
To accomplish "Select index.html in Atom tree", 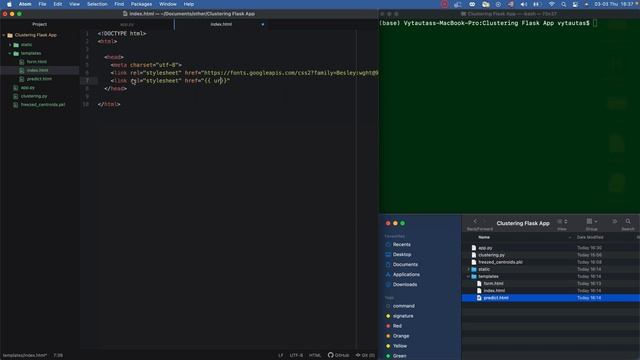I will click(x=37, y=70).
